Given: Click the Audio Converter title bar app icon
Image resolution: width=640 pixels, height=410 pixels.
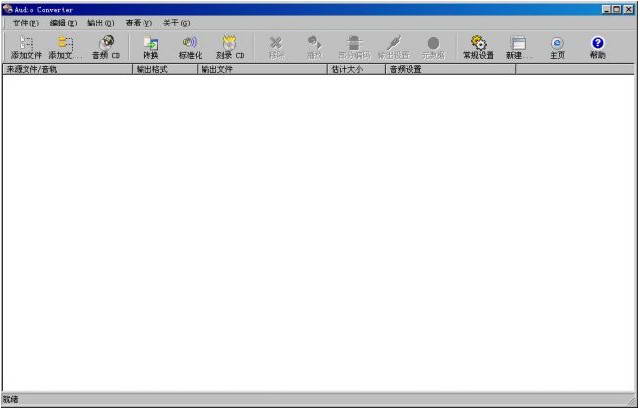Looking at the screenshot, I should coord(7,9).
